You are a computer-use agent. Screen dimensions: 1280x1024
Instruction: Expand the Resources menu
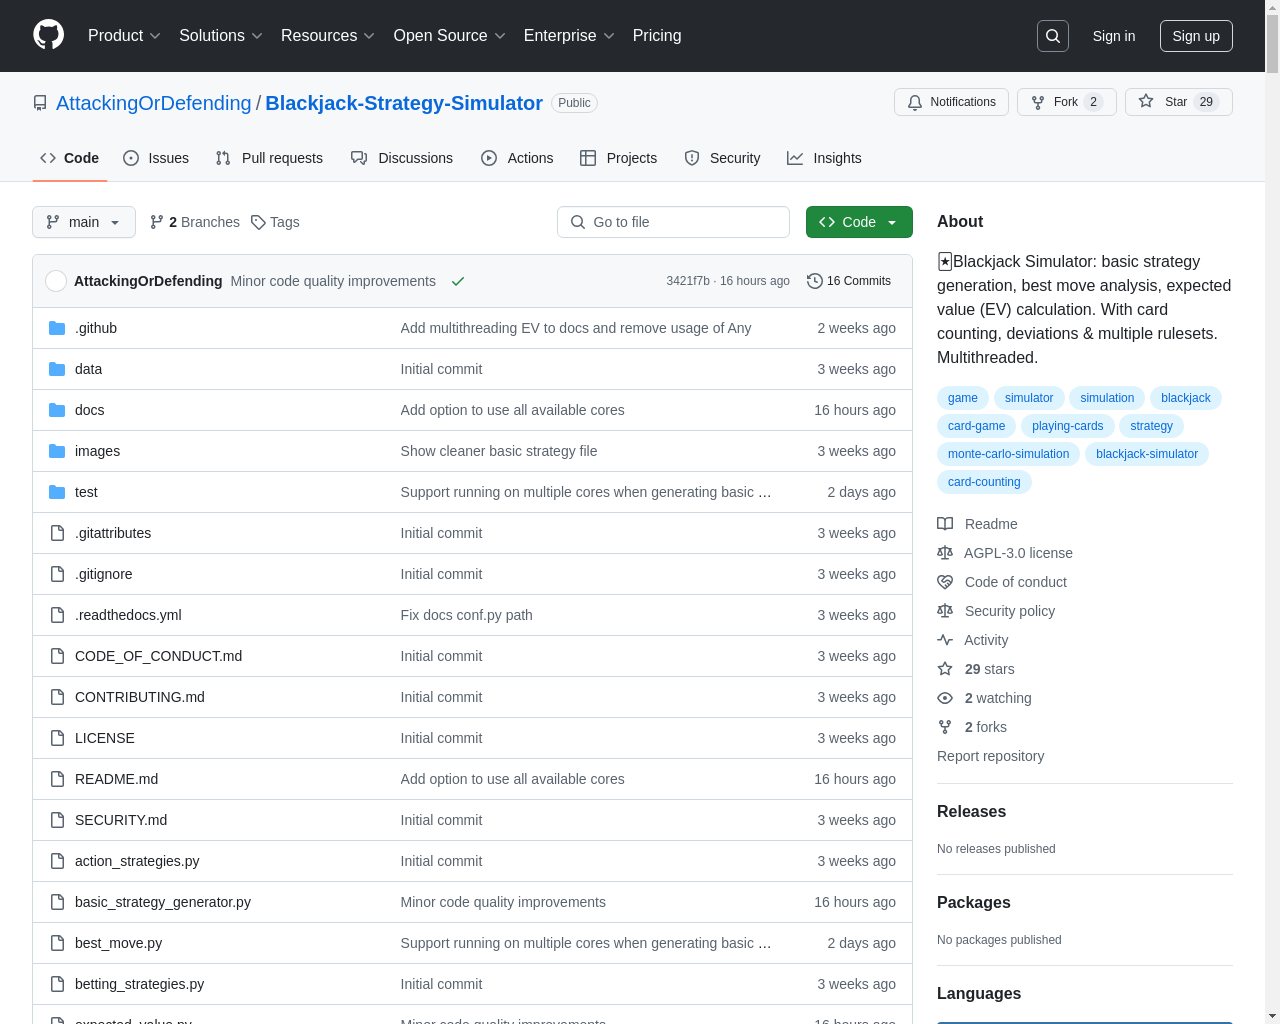tap(328, 36)
